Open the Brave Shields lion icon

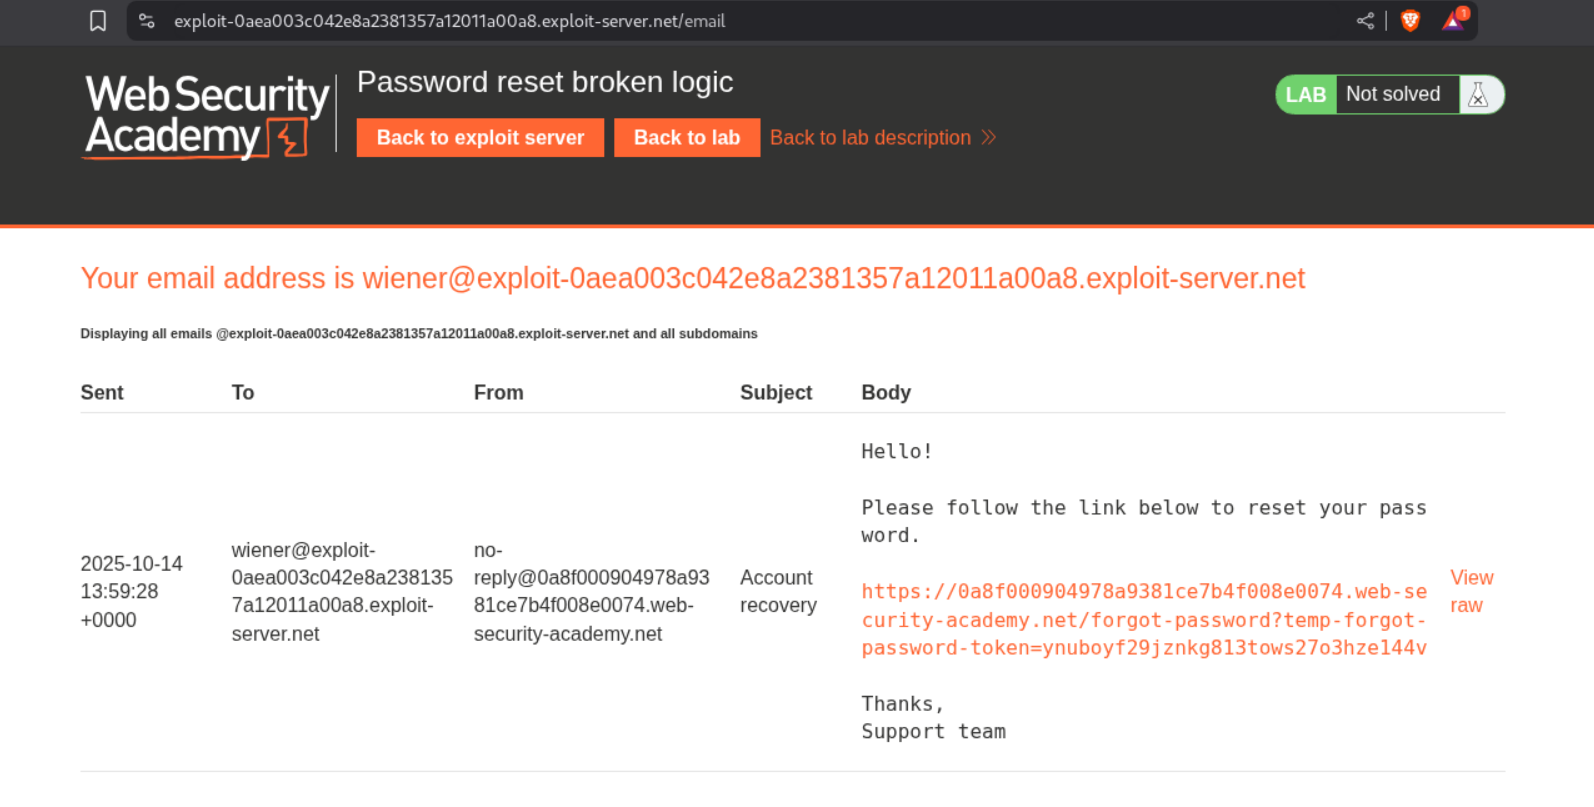(x=1410, y=21)
